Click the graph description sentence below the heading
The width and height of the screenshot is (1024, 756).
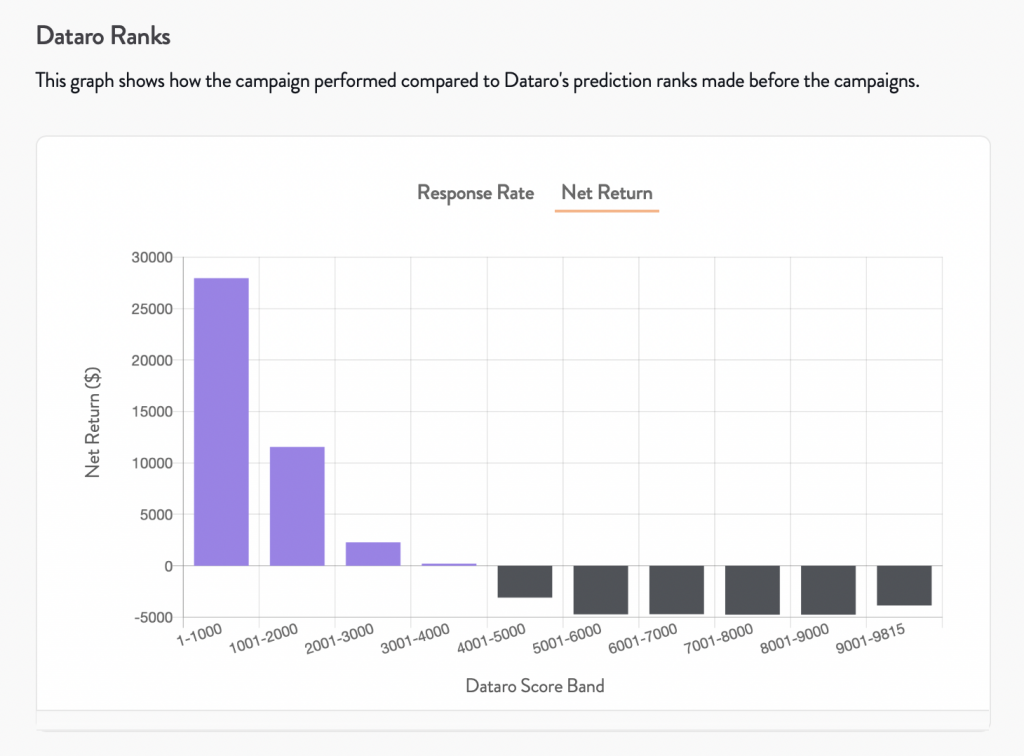click(x=477, y=80)
